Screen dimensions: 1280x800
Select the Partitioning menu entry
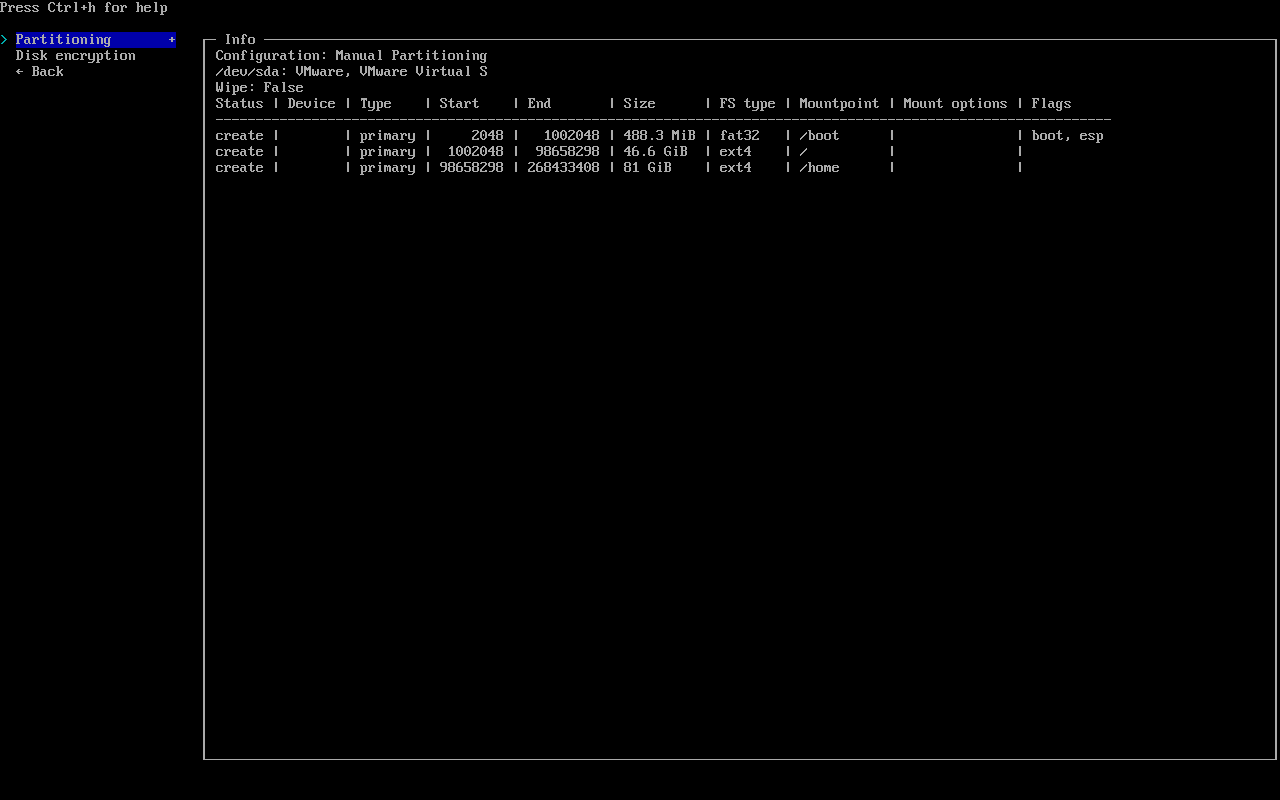pyautogui.click(x=63, y=40)
